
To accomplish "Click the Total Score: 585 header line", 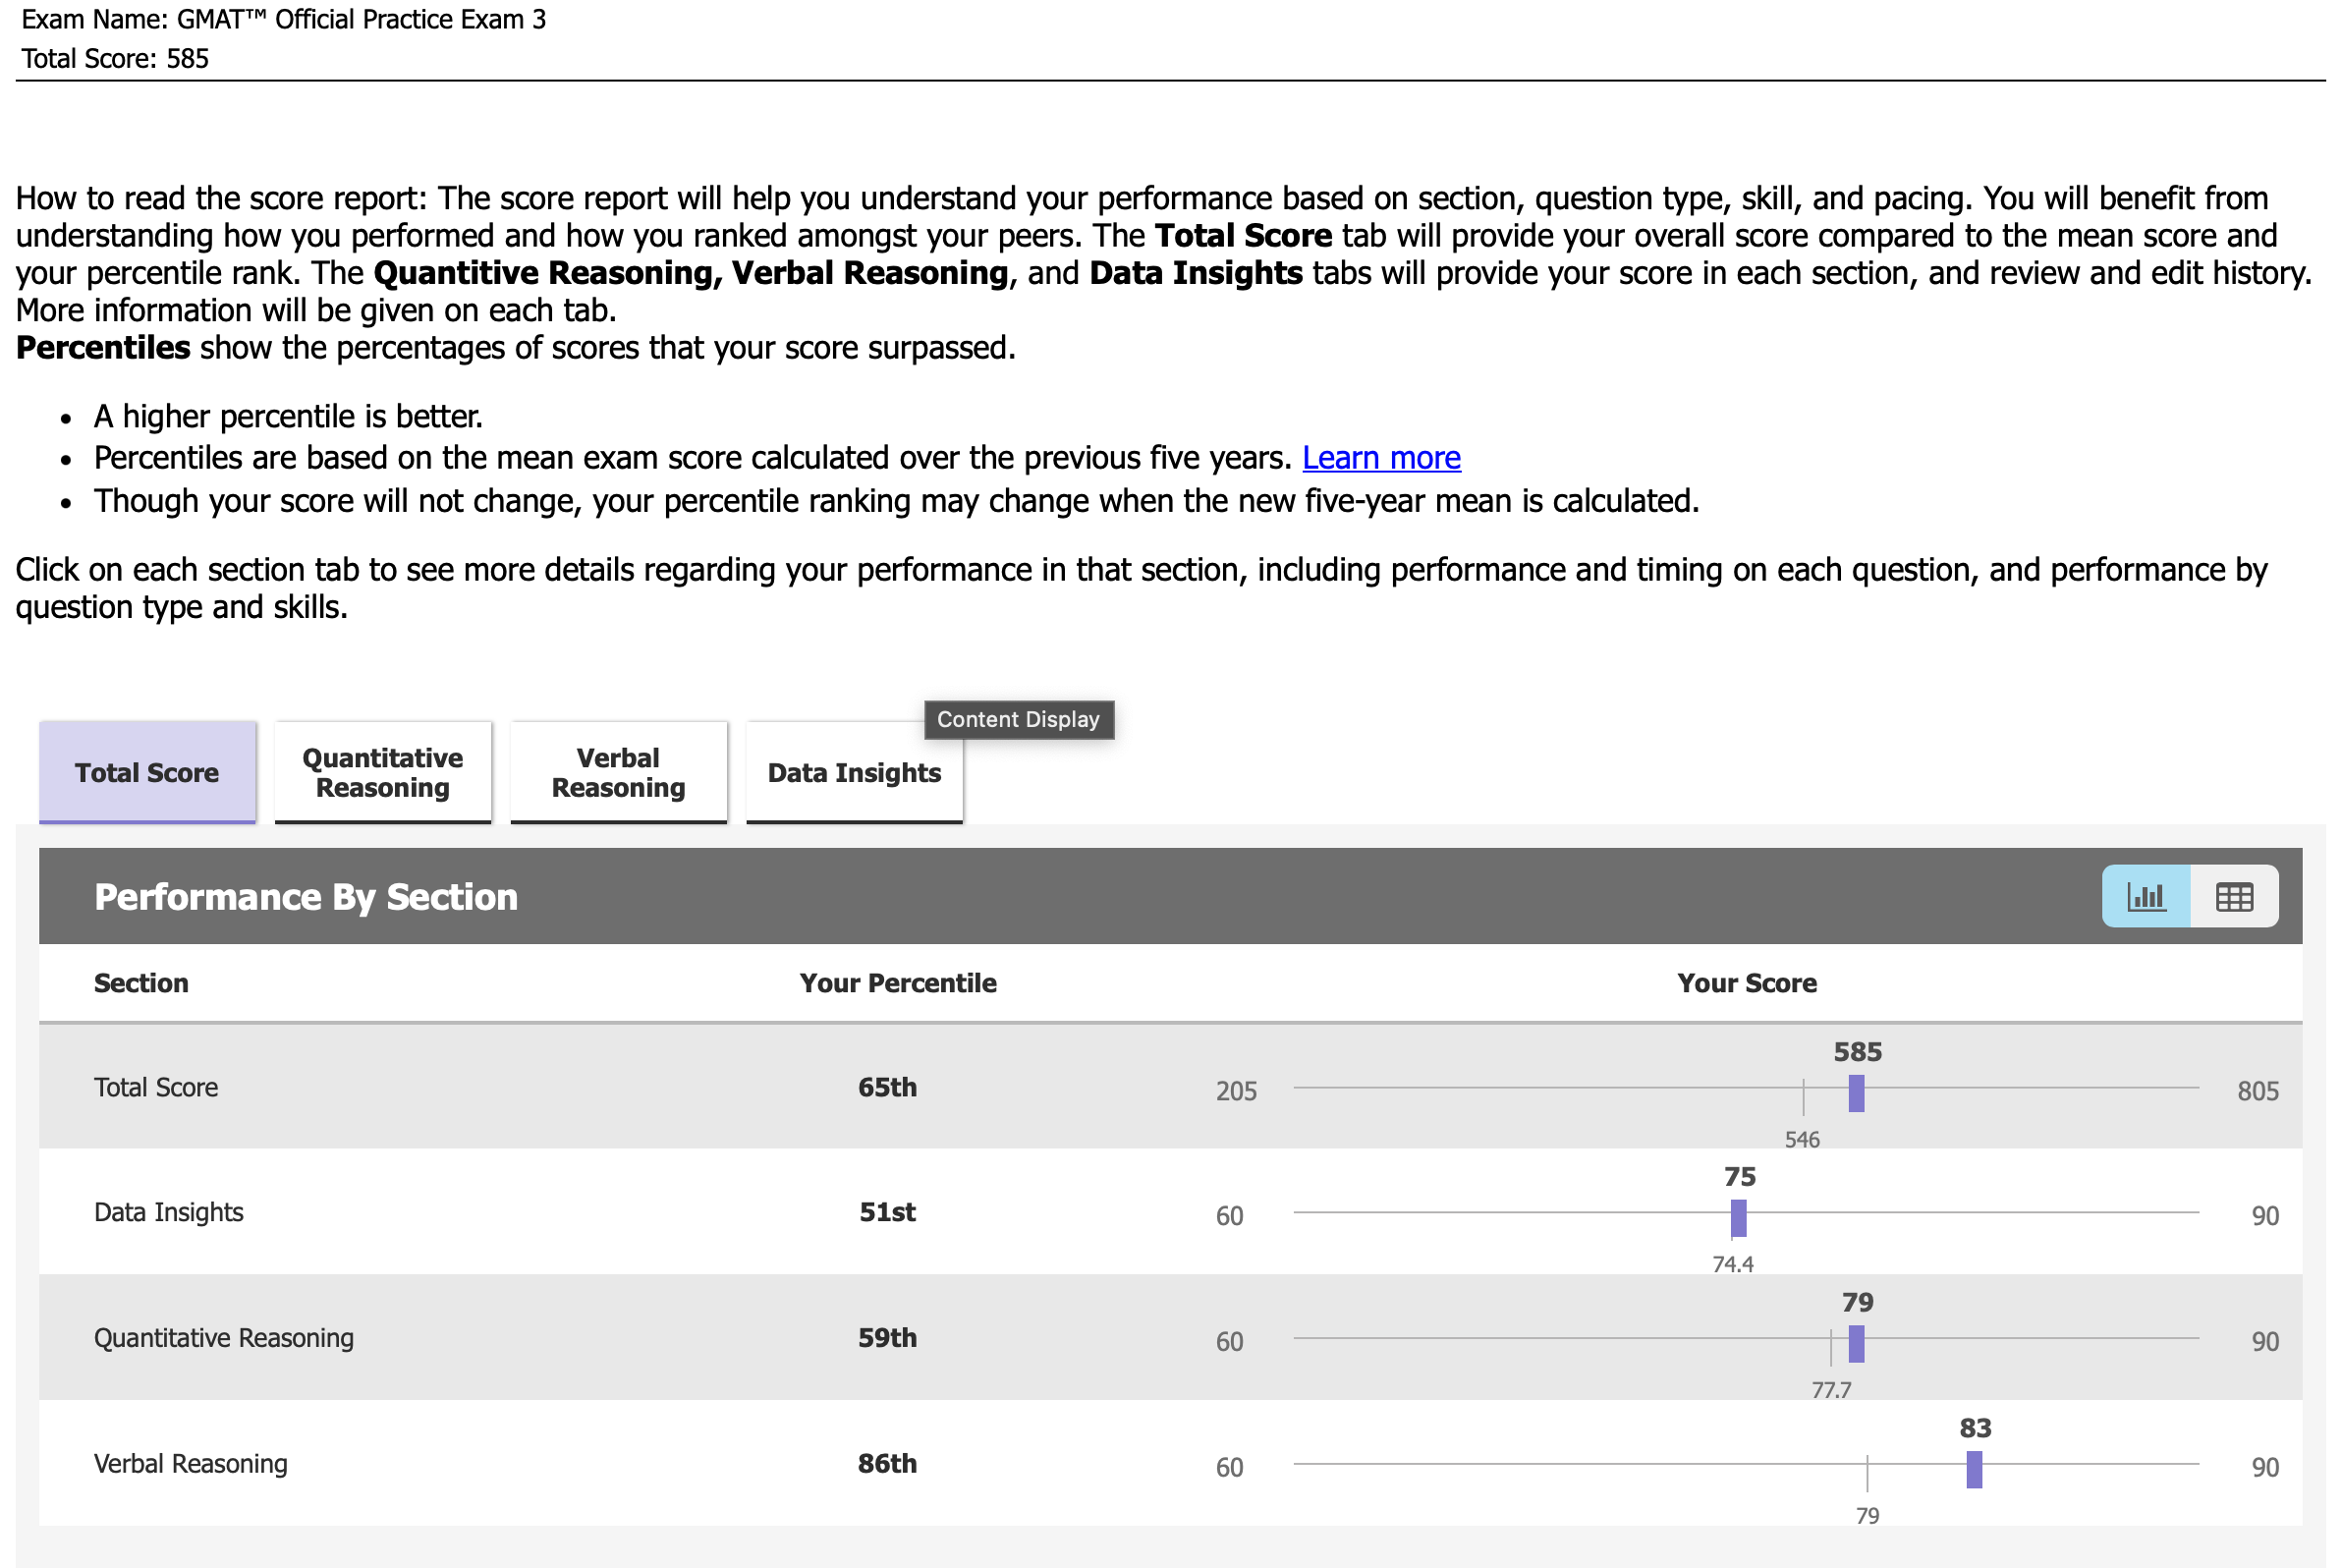I will [115, 59].
